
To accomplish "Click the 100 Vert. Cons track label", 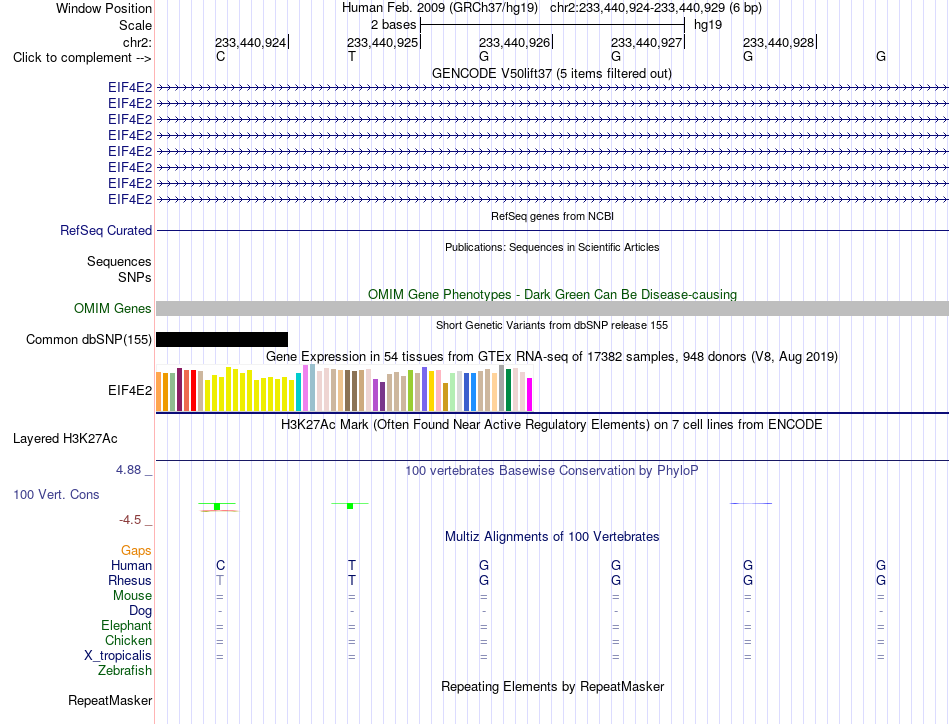I will 56,494.
